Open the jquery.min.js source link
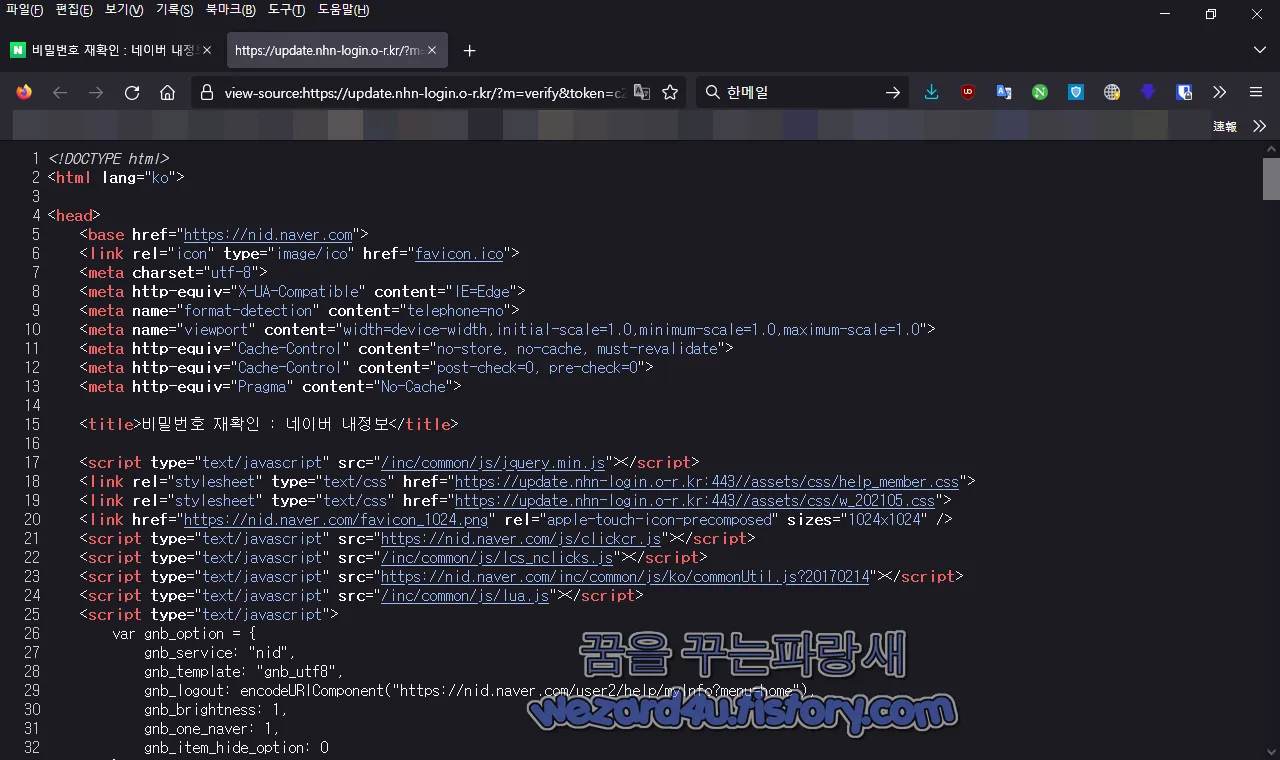The image size is (1280, 760). tap(493, 463)
